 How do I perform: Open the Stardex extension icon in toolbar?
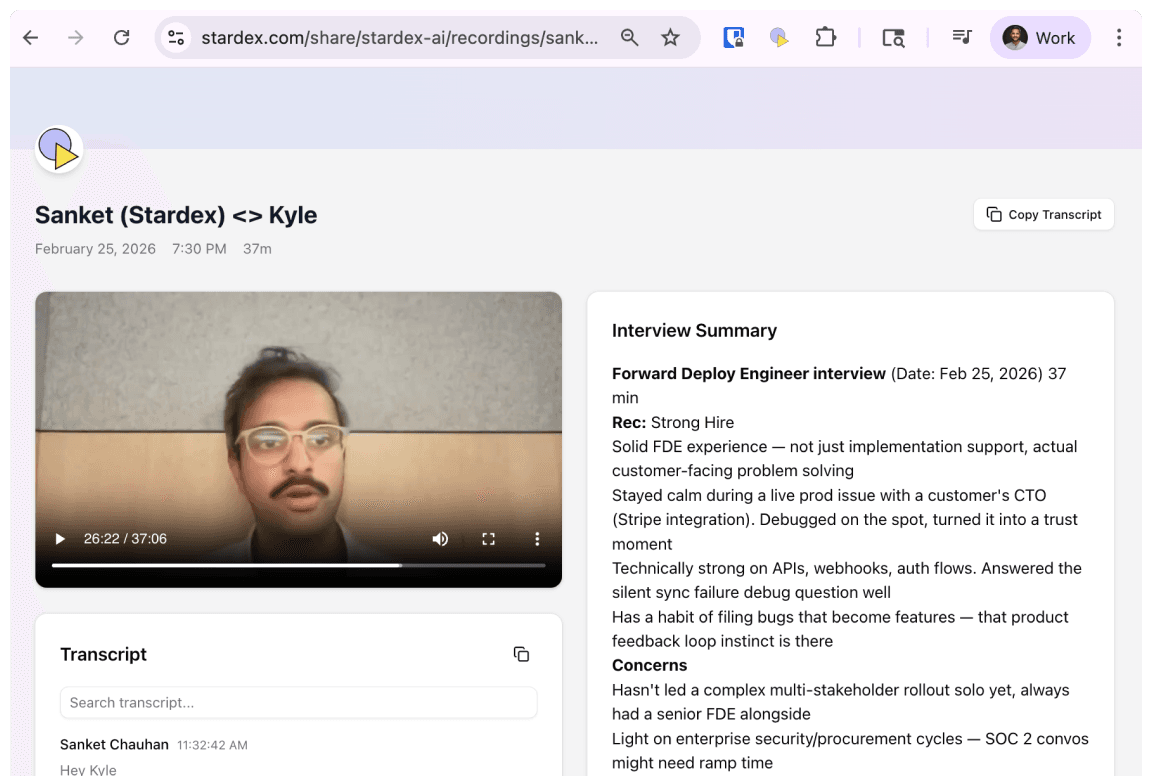tap(779, 37)
